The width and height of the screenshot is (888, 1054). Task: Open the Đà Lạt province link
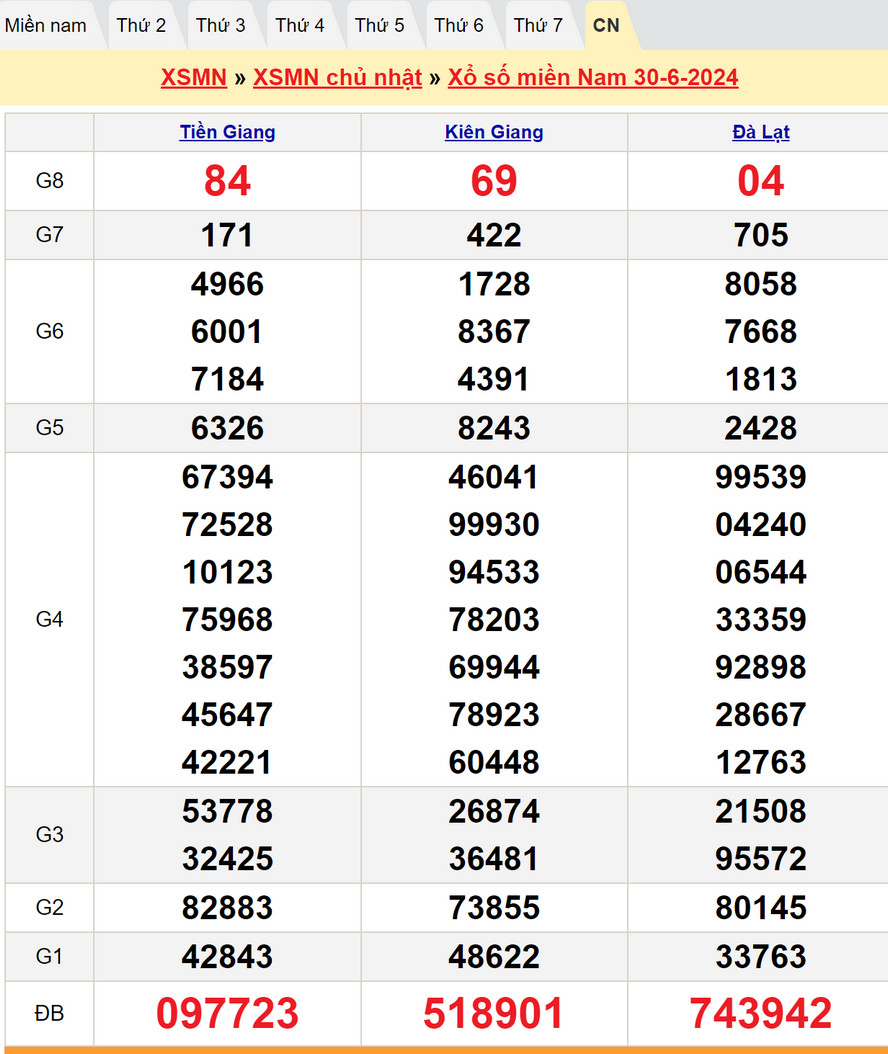pyautogui.click(x=761, y=132)
